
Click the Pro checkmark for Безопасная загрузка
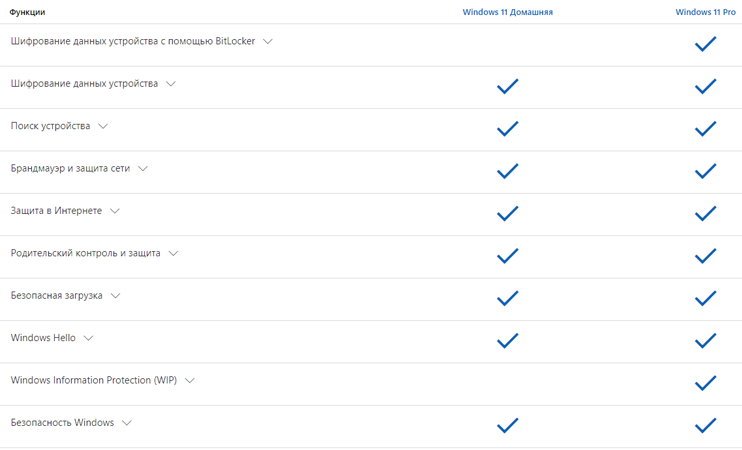coord(705,298)
